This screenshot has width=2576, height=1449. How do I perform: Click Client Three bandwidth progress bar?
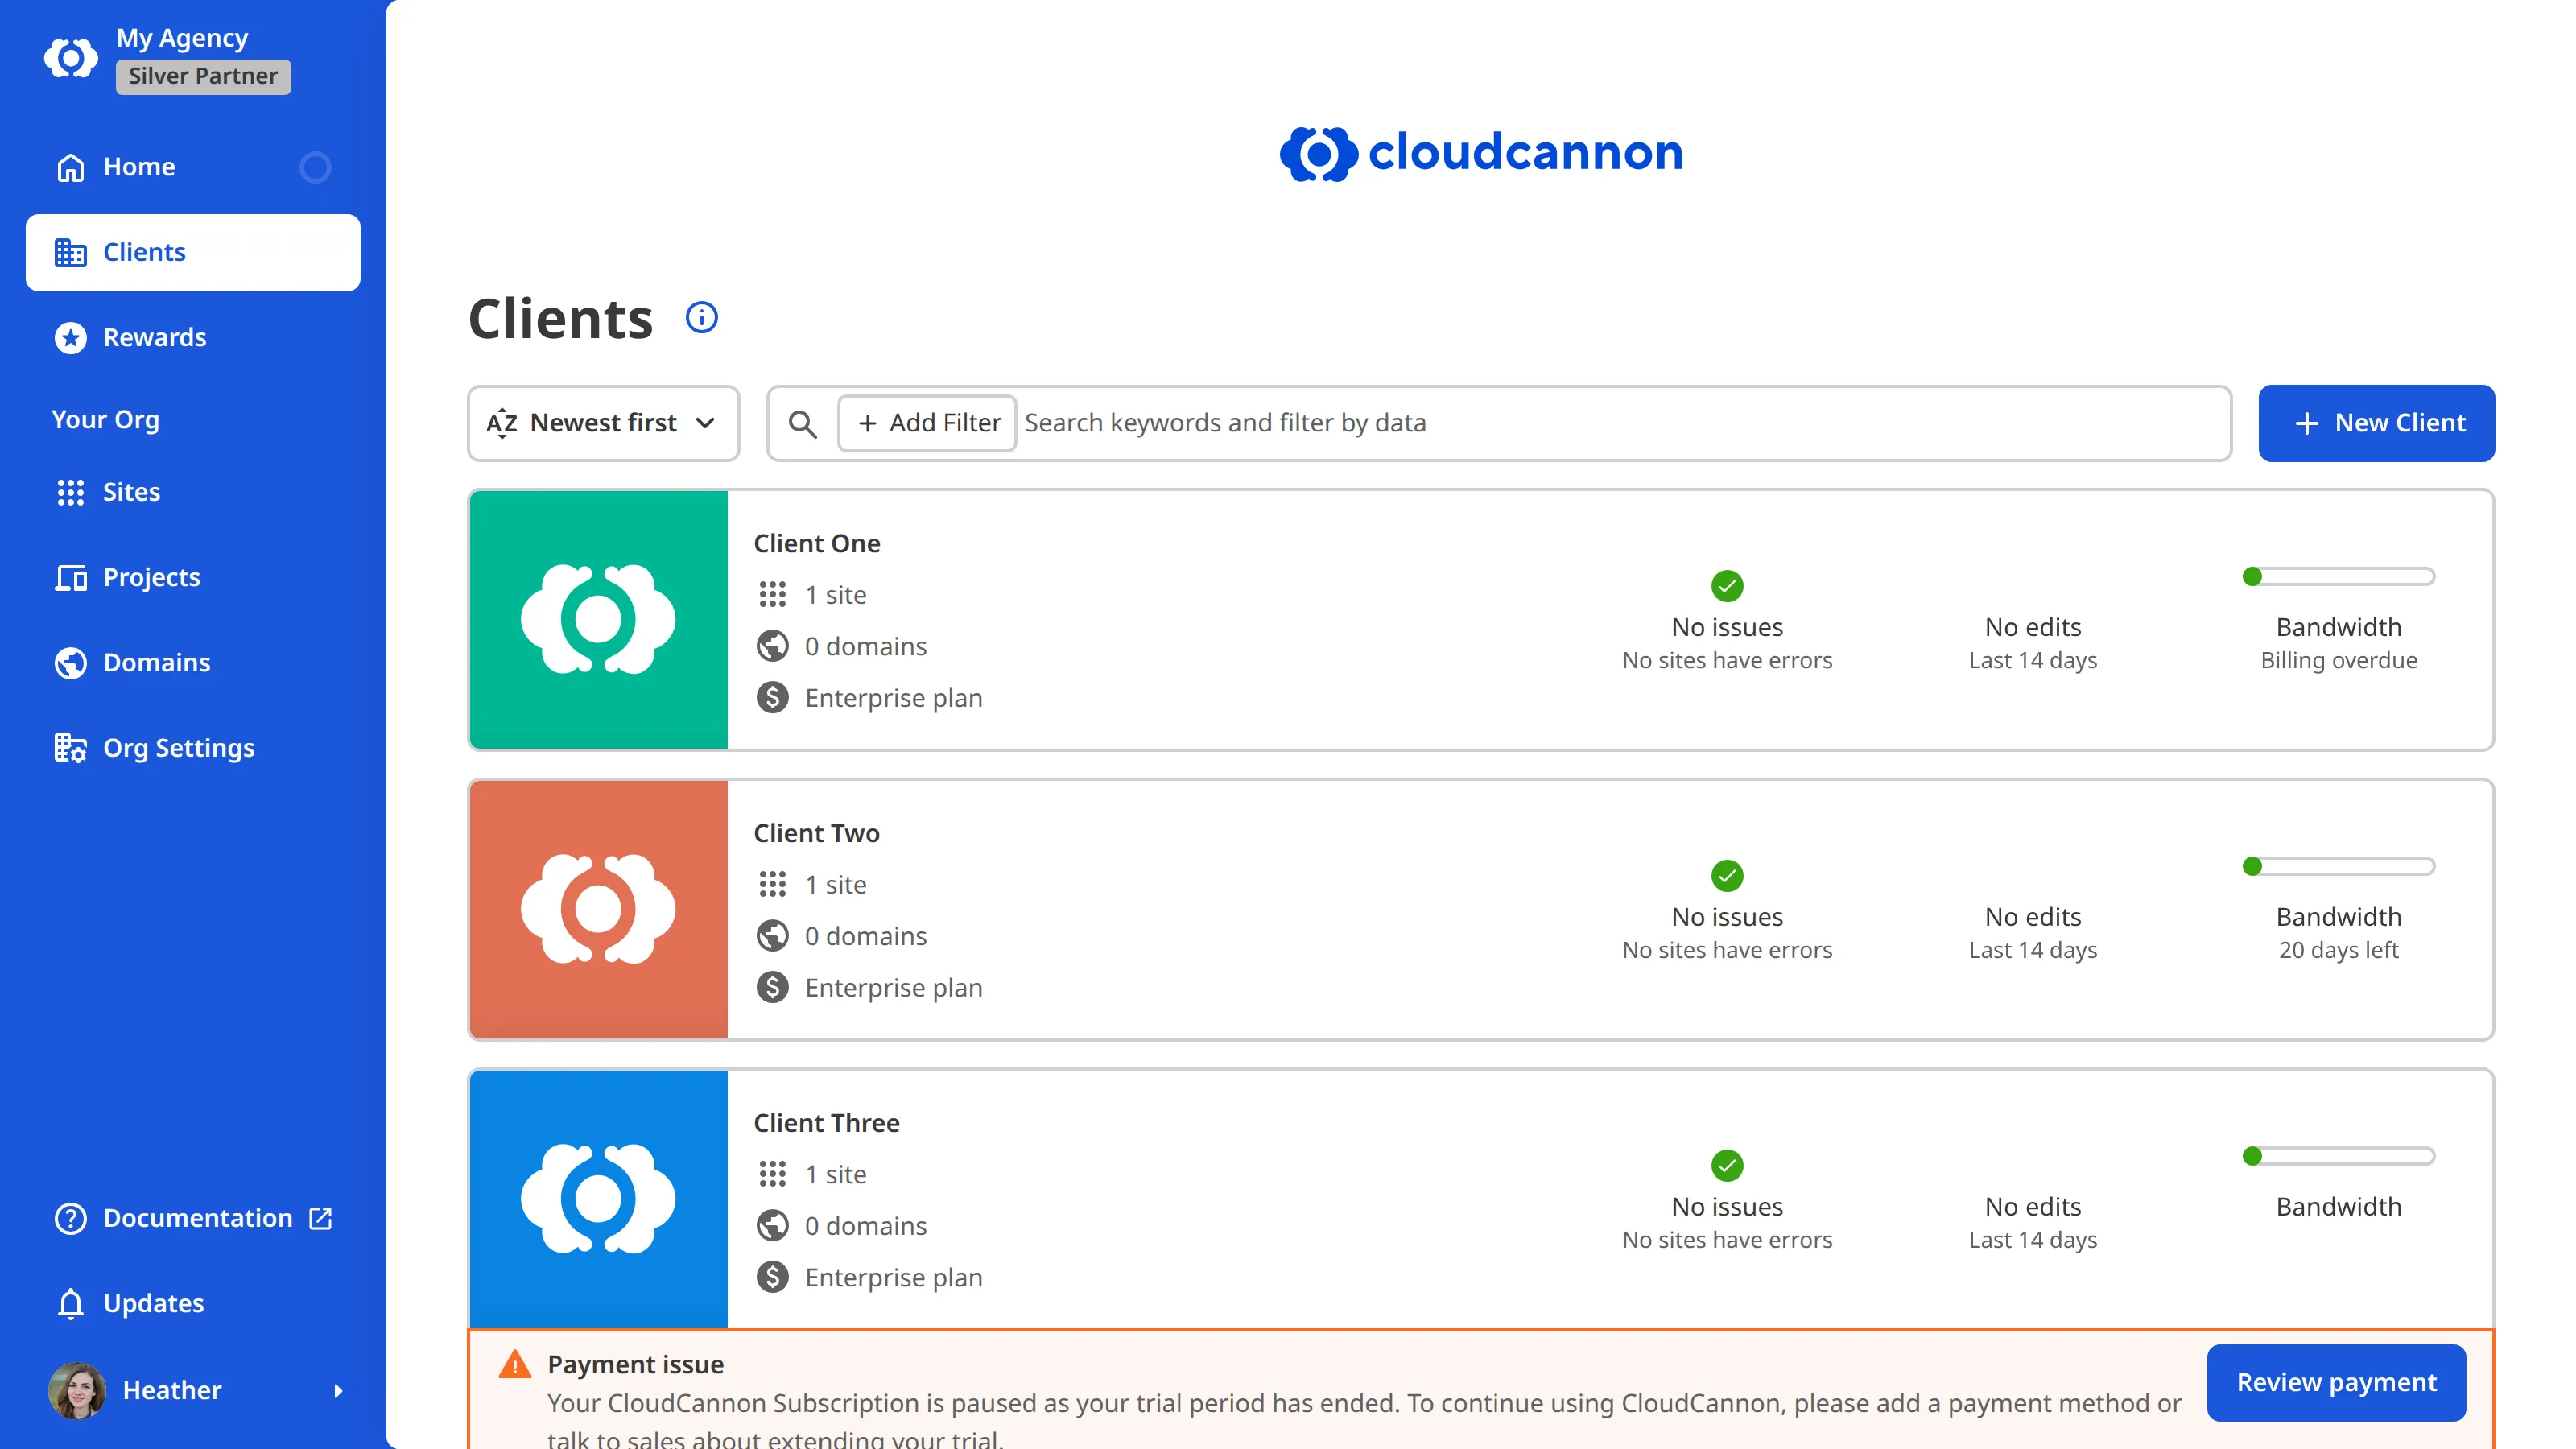click(x=2338, y=1156)
